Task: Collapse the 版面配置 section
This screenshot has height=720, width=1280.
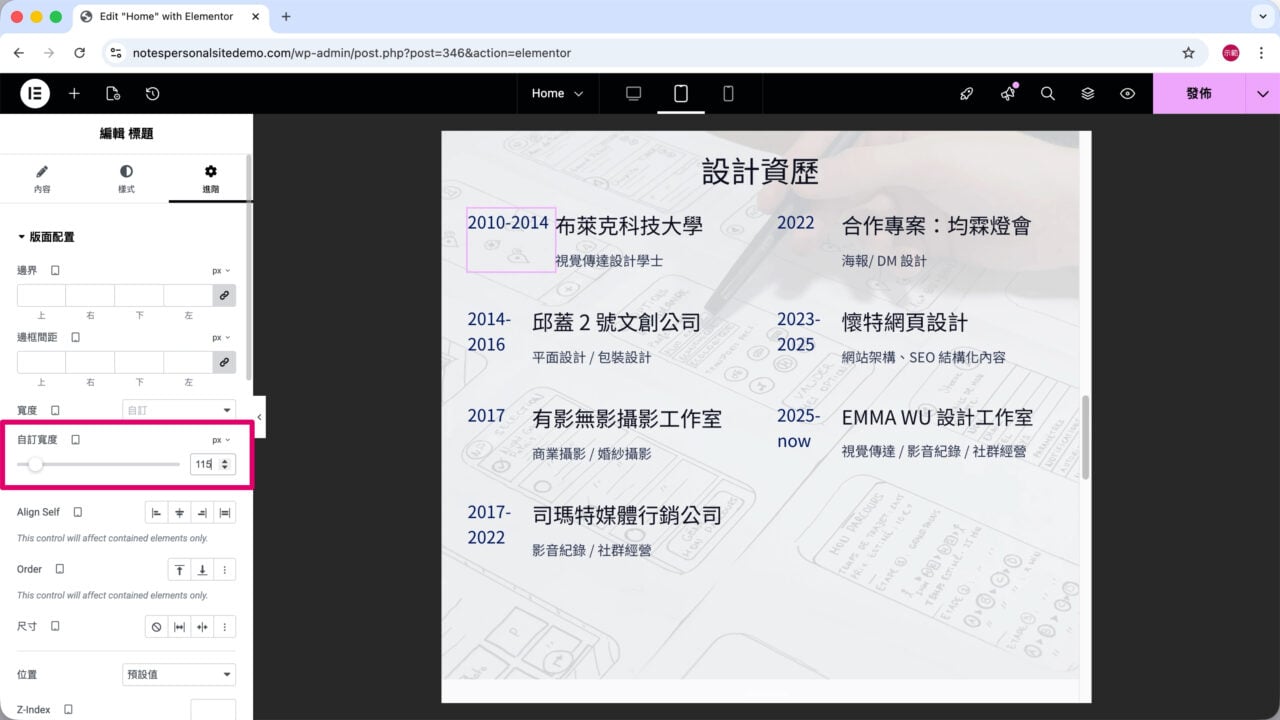Action: [46, 237]
